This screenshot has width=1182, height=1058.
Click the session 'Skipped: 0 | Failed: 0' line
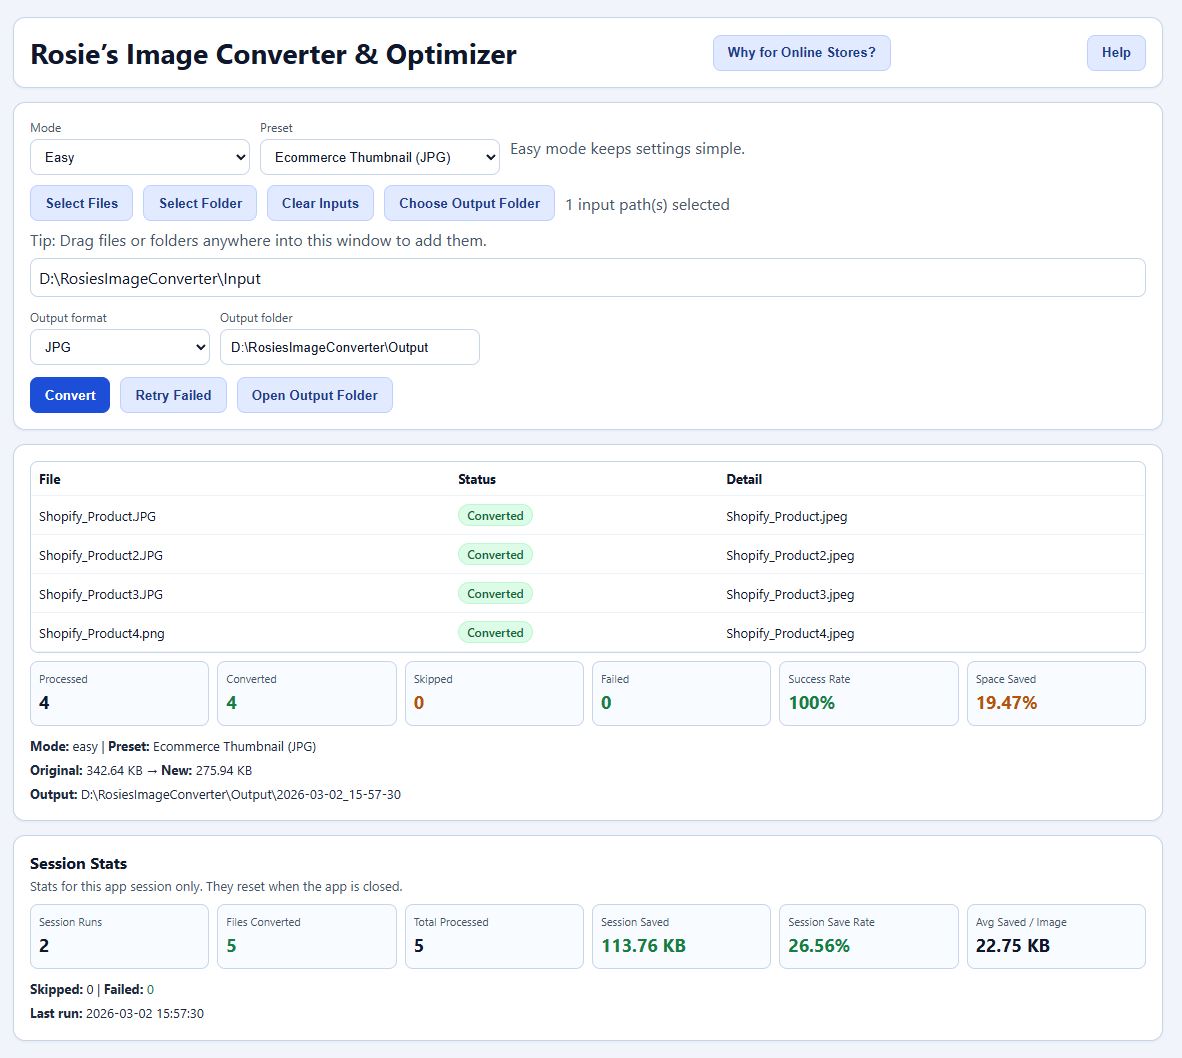[x=92, y=989]
